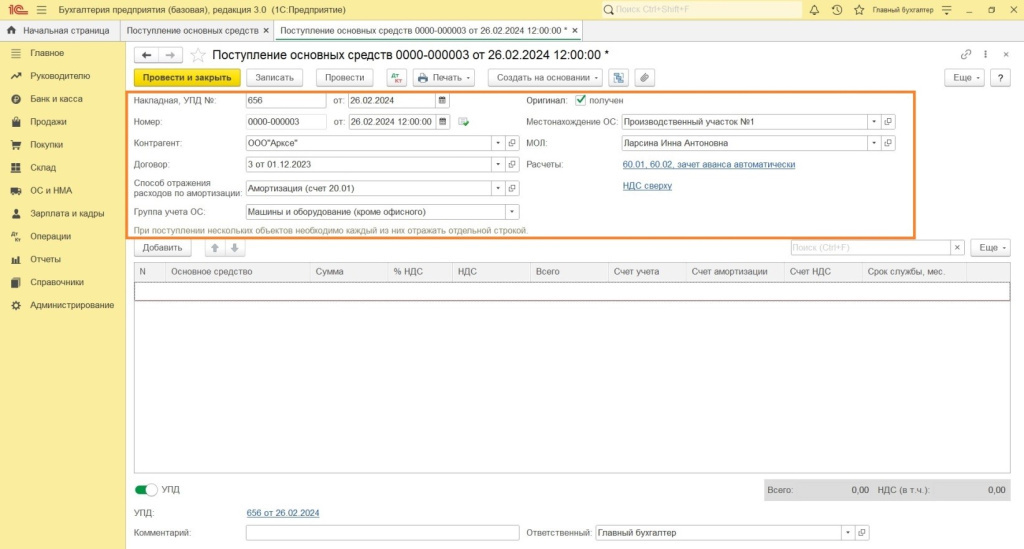Viewport: 1024px width, 549px height.
Task: Uncheck the Оригинал получен checkbox
Action: pyautogui.click(x=580, y=100)
